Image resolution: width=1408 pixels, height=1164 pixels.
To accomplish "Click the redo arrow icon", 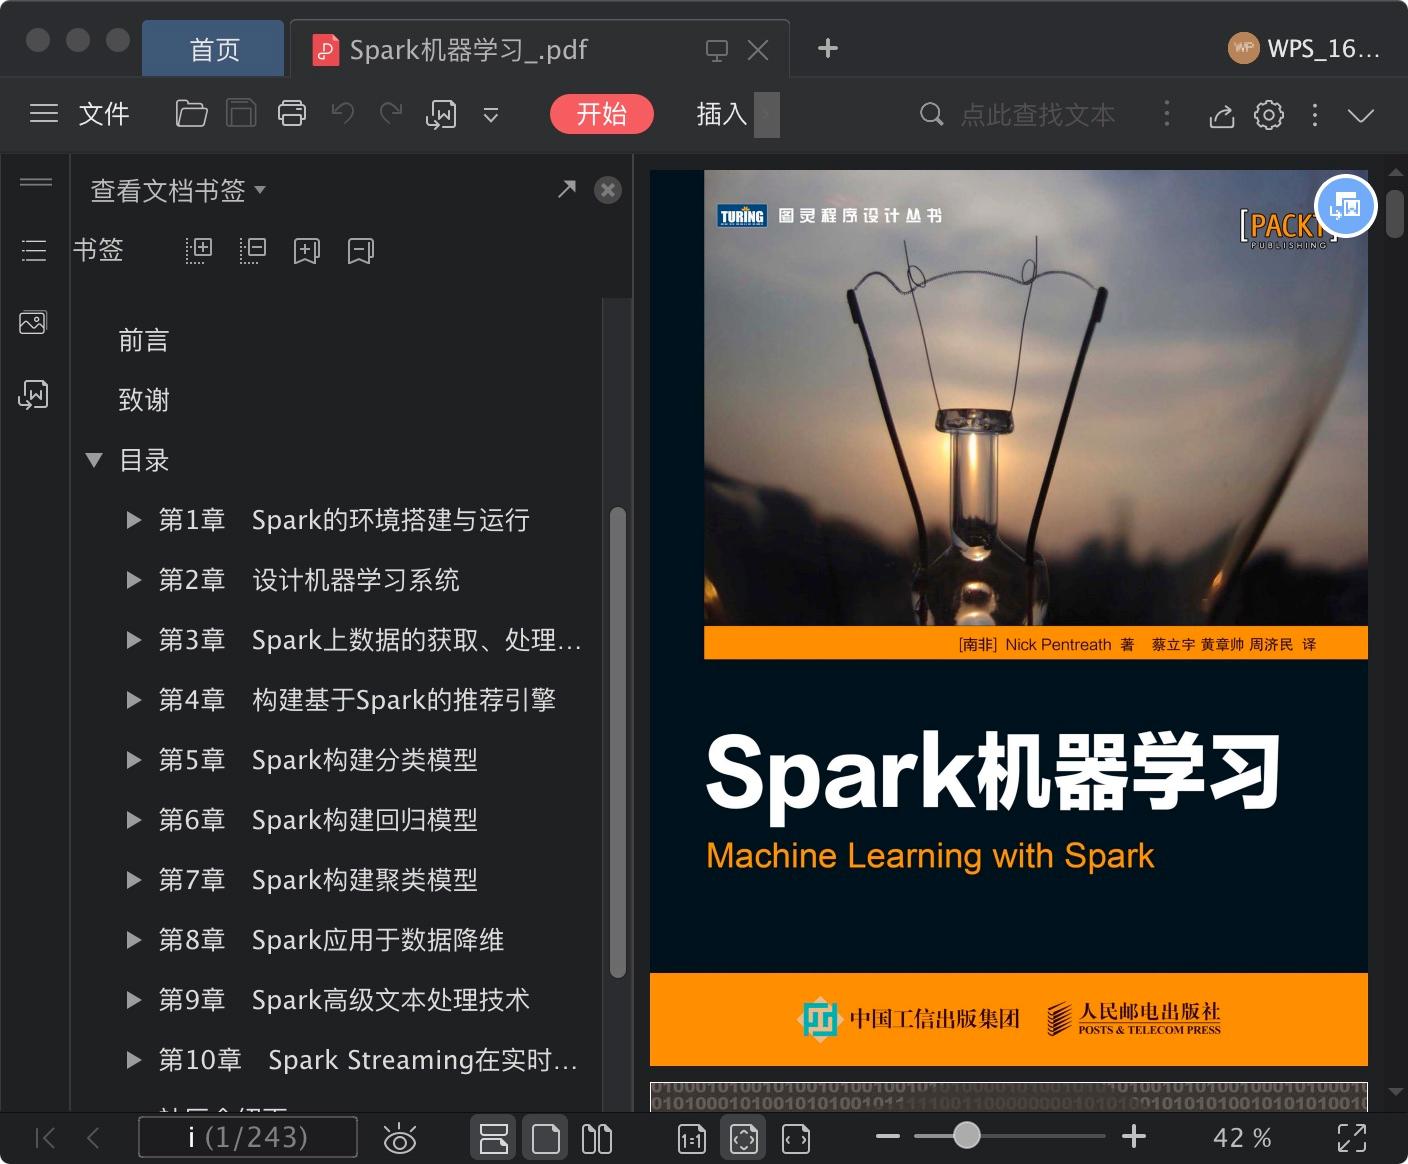I will coord(391,114).
